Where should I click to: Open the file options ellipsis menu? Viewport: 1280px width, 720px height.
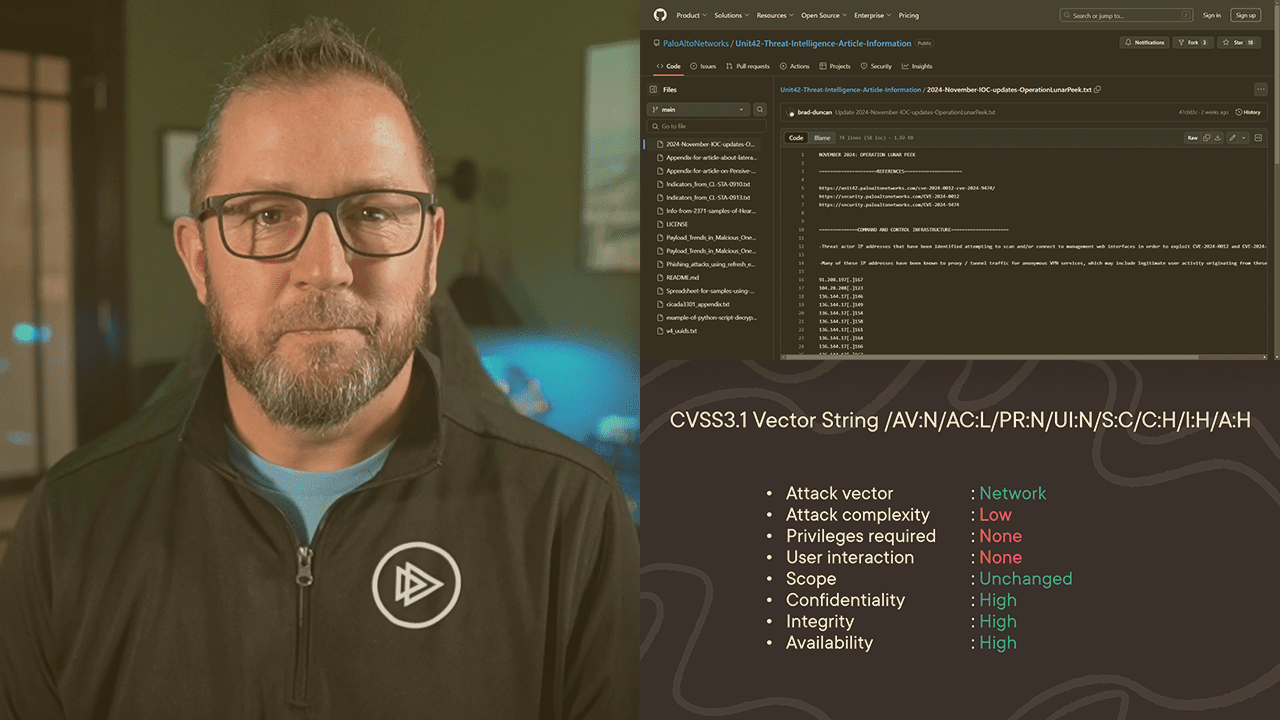pyautogui.click(x=1261, y=89)
